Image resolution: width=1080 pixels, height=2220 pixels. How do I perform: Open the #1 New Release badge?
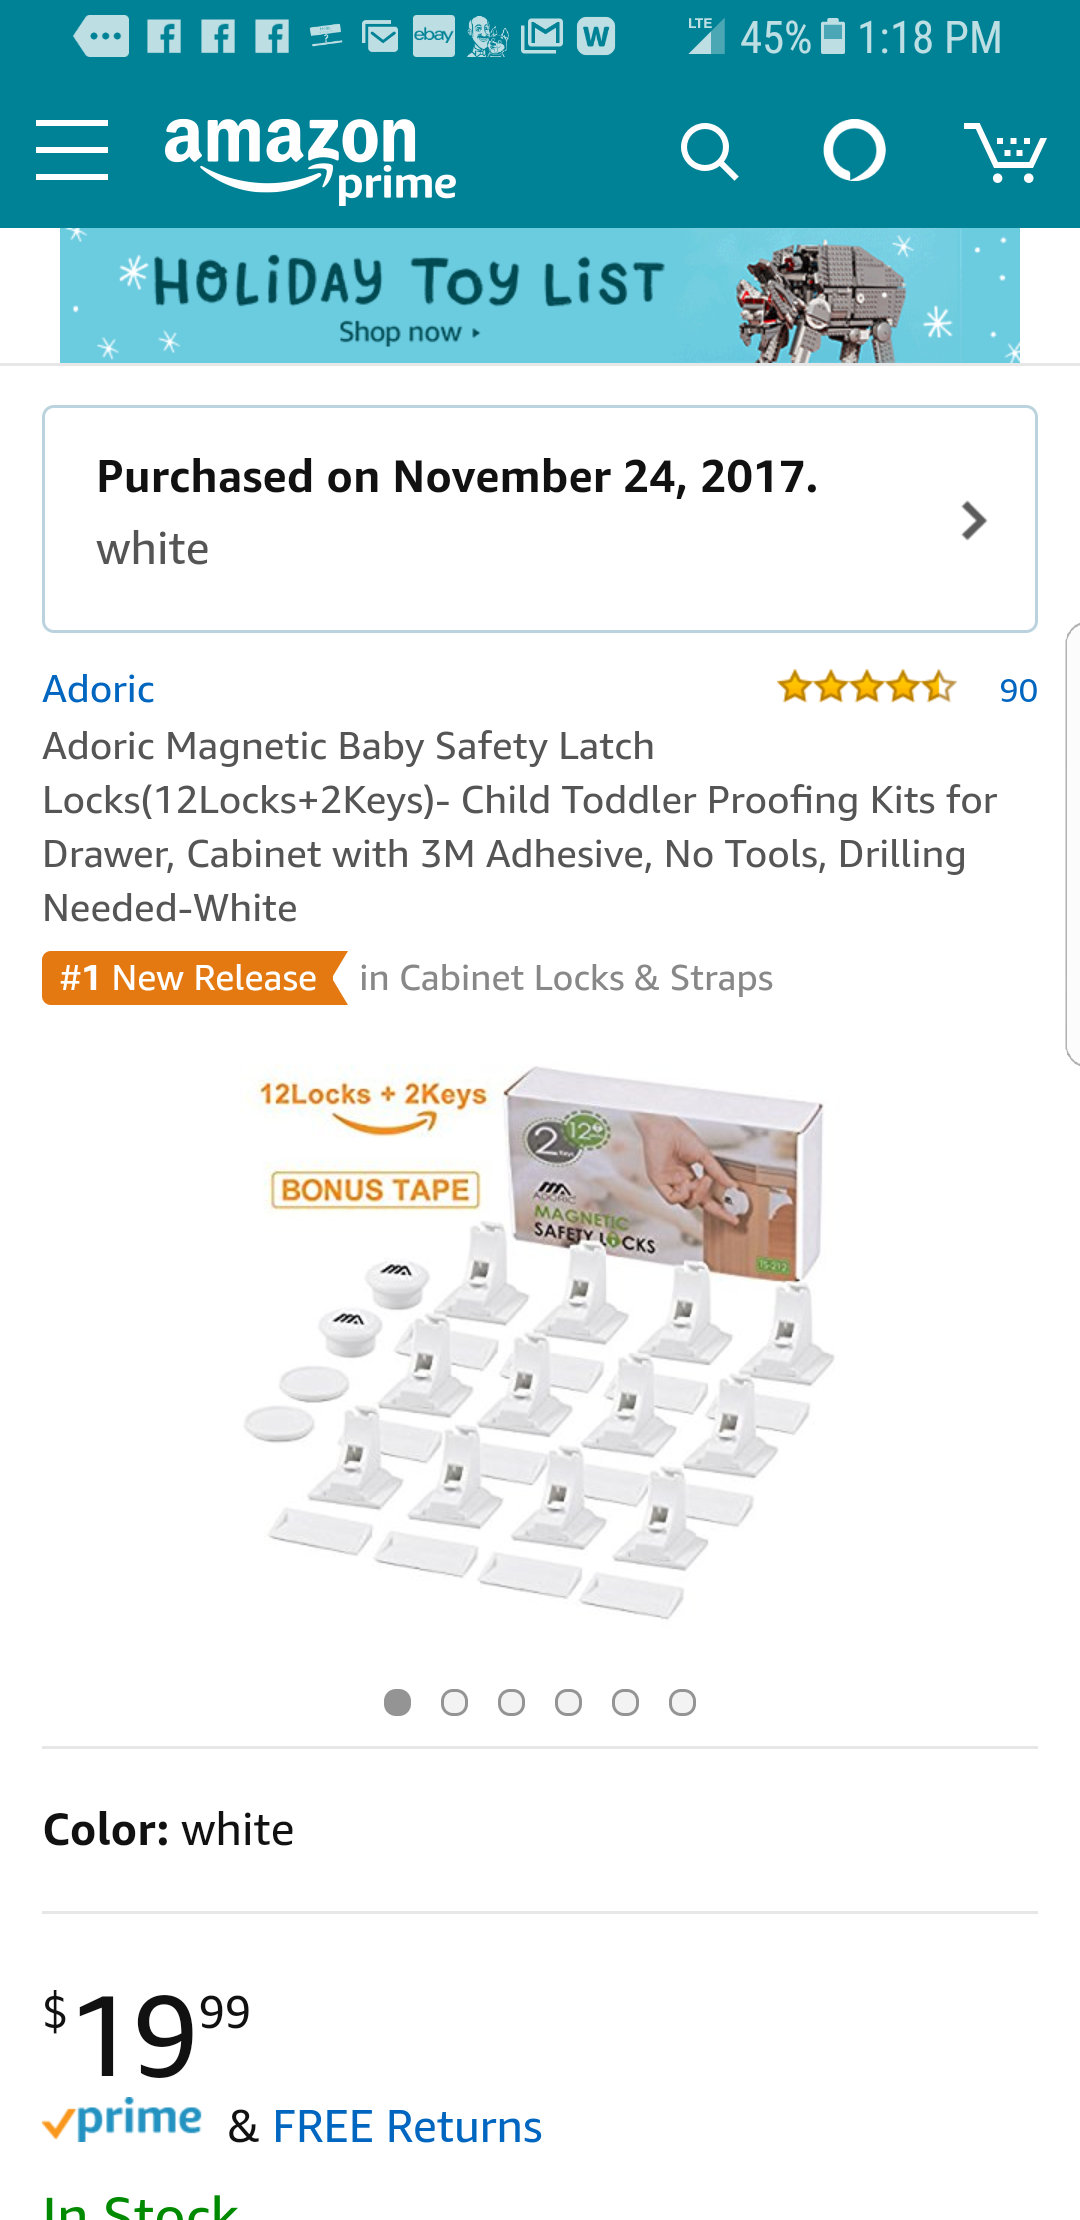point(194,978)
